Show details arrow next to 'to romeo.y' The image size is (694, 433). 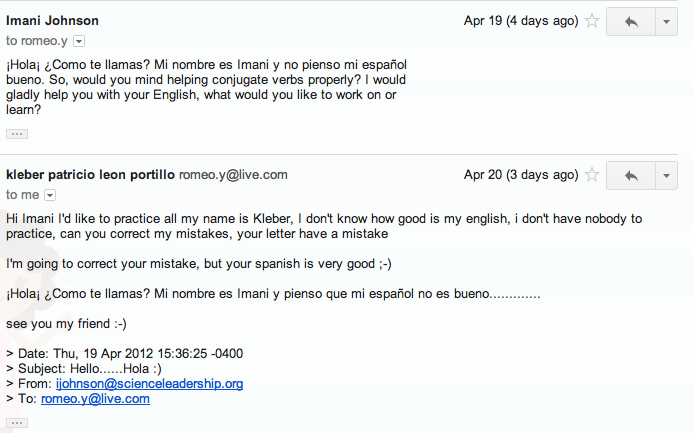point(79,41)
